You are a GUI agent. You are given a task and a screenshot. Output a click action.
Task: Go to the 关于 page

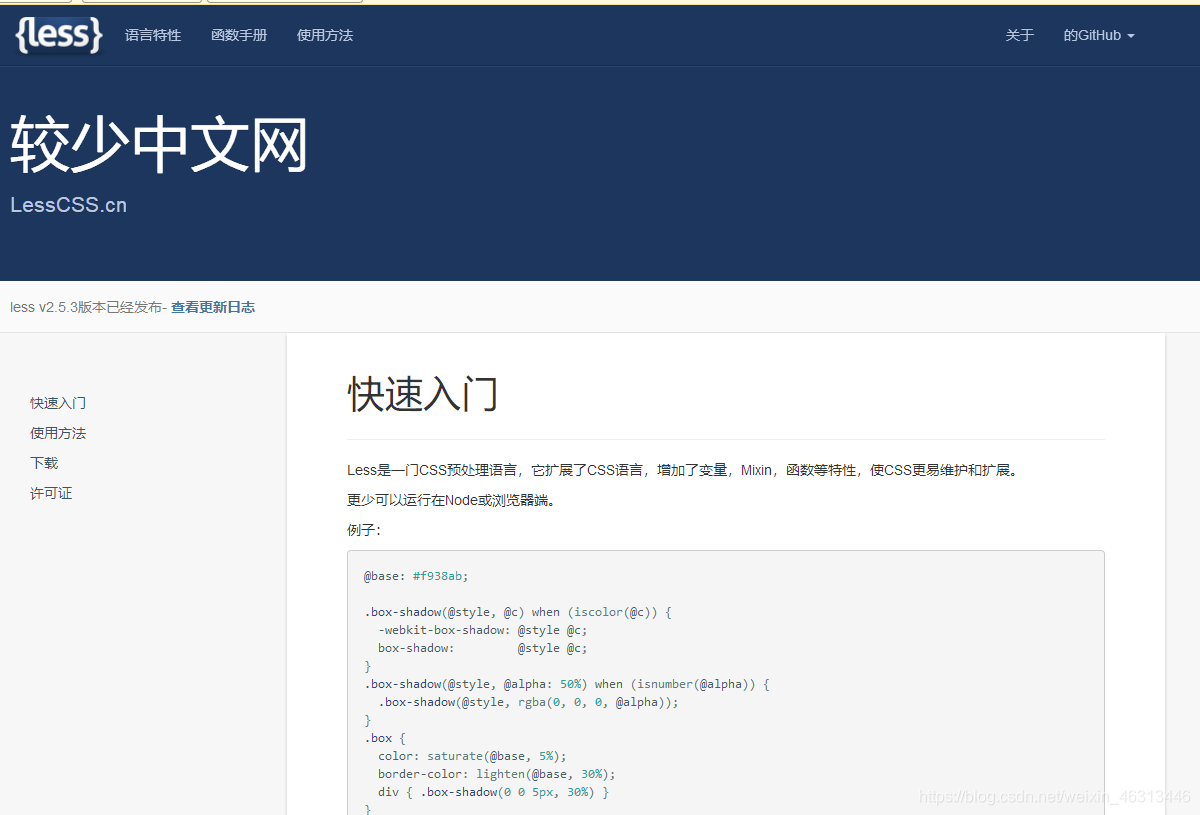pos(1019,35)
